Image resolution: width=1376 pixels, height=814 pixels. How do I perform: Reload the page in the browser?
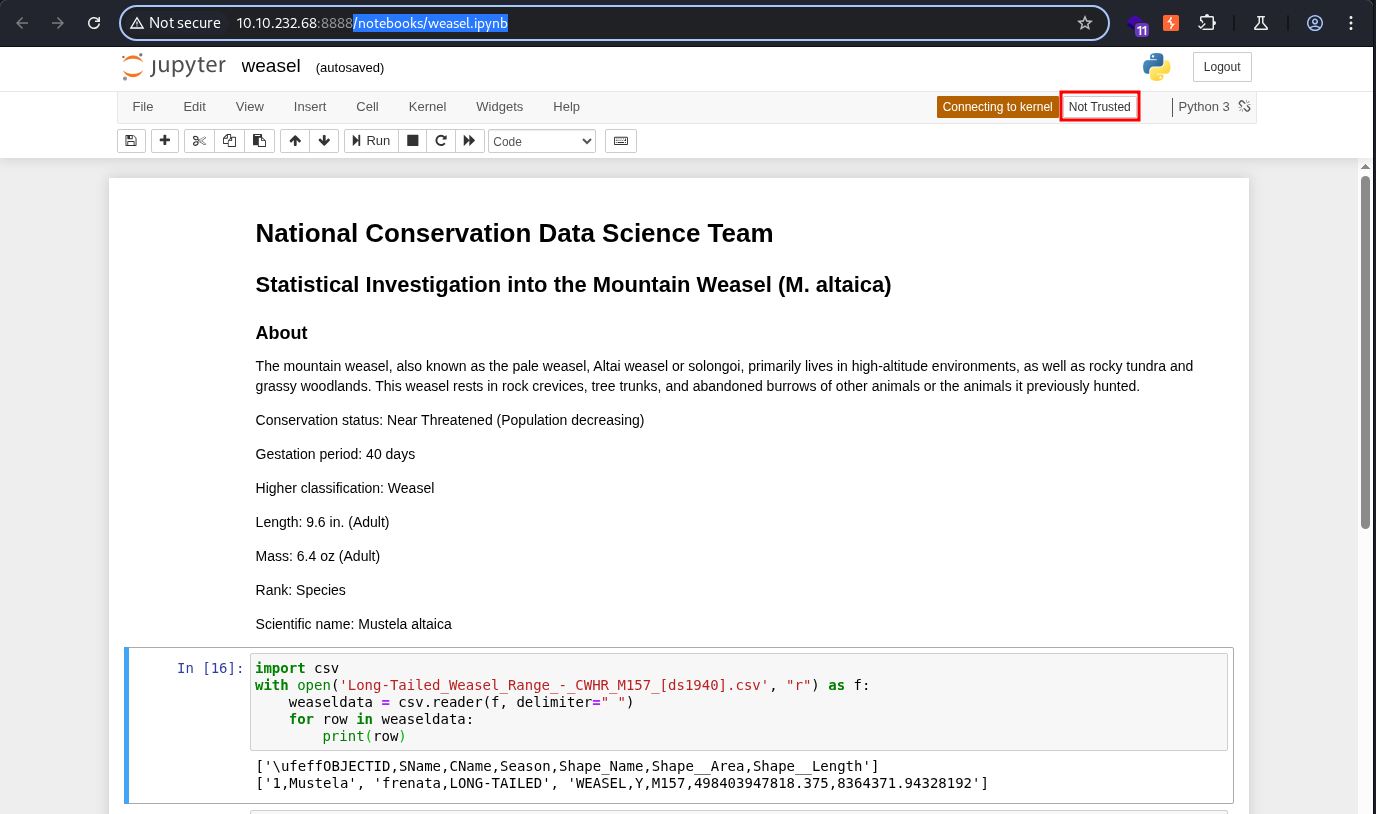[x=94, y=23]
